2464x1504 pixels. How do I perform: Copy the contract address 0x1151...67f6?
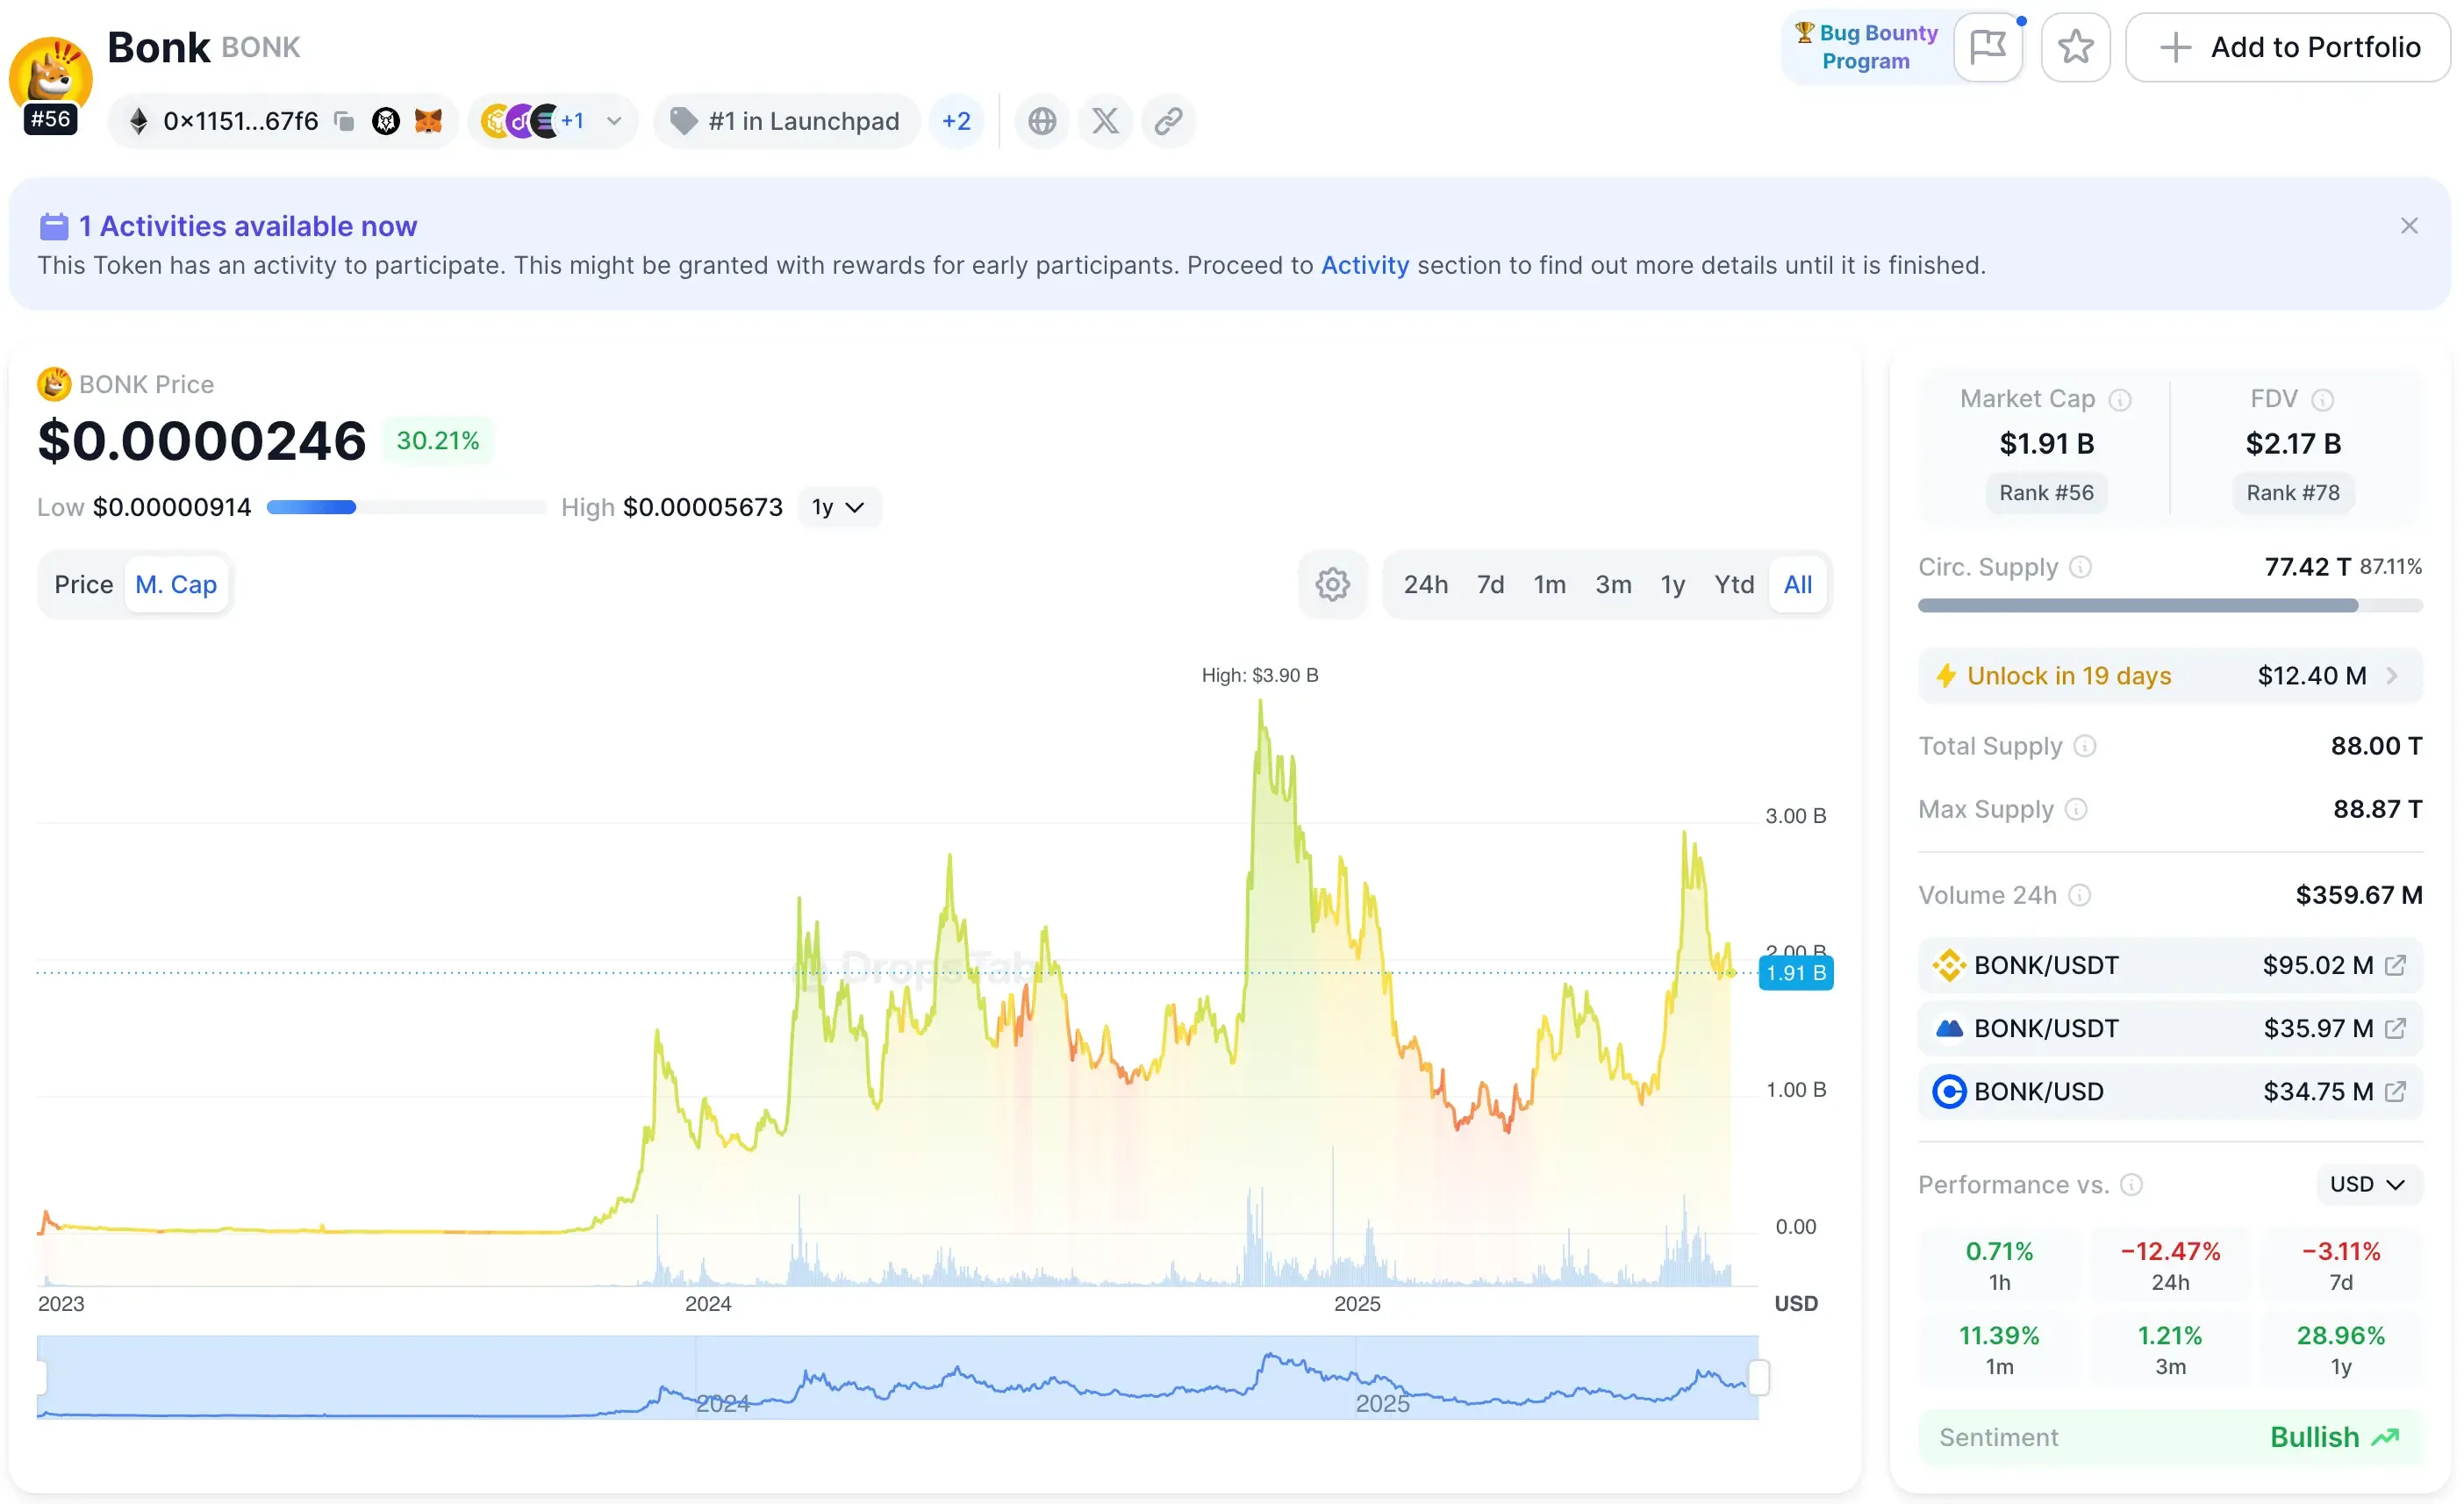pos(344,121)
